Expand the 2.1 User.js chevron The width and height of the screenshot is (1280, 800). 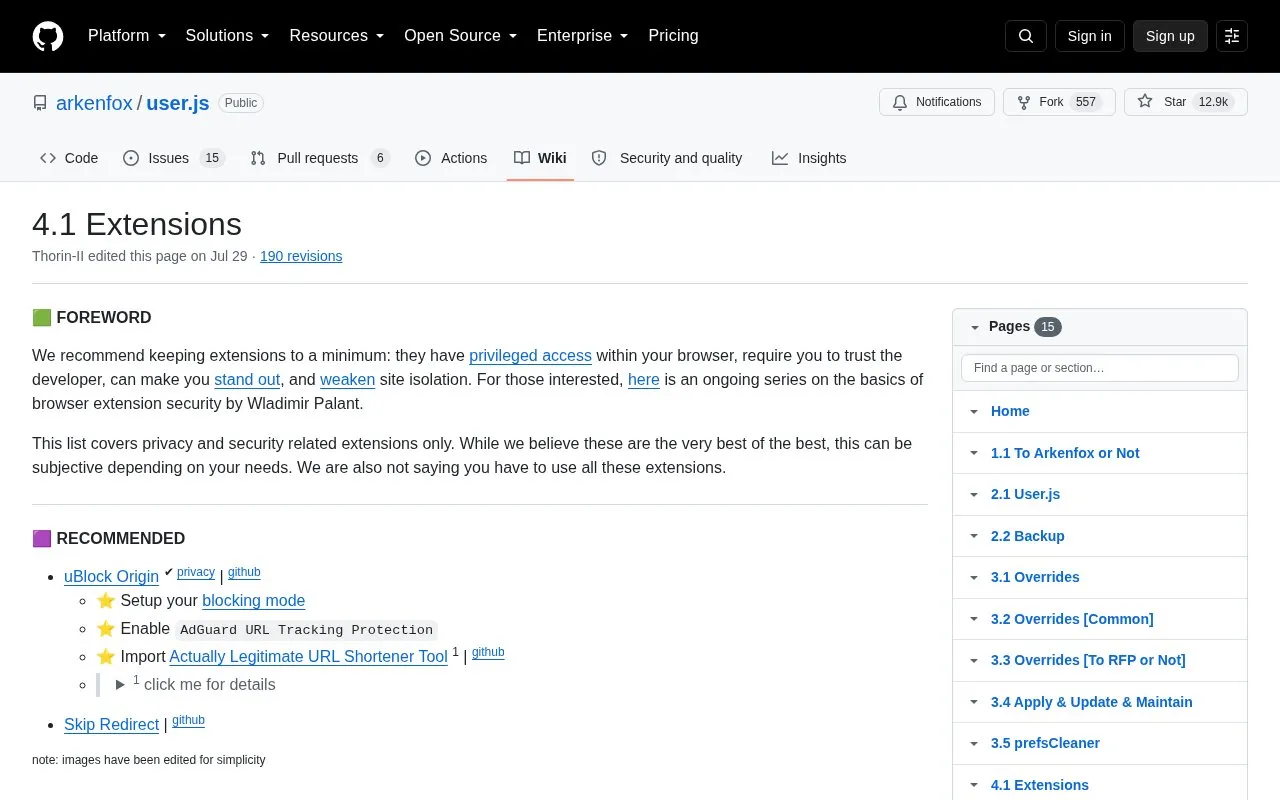(974, 494)
